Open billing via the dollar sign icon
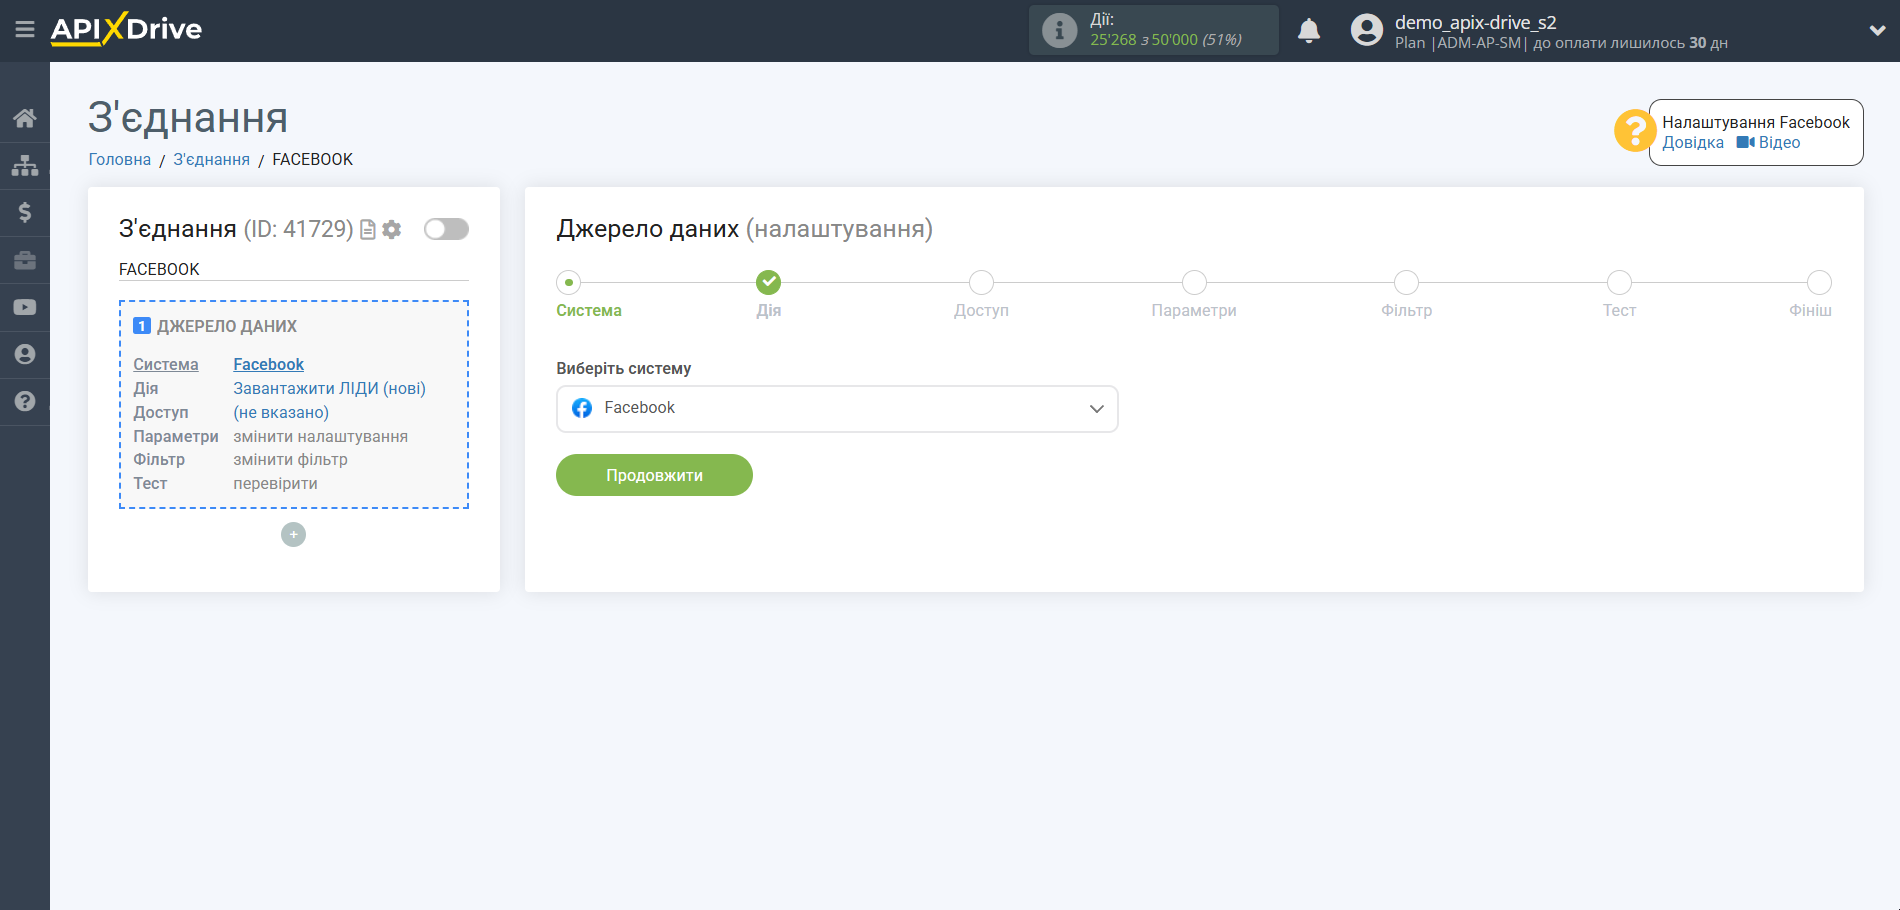1900x910 pixels. tap(25, 212)
